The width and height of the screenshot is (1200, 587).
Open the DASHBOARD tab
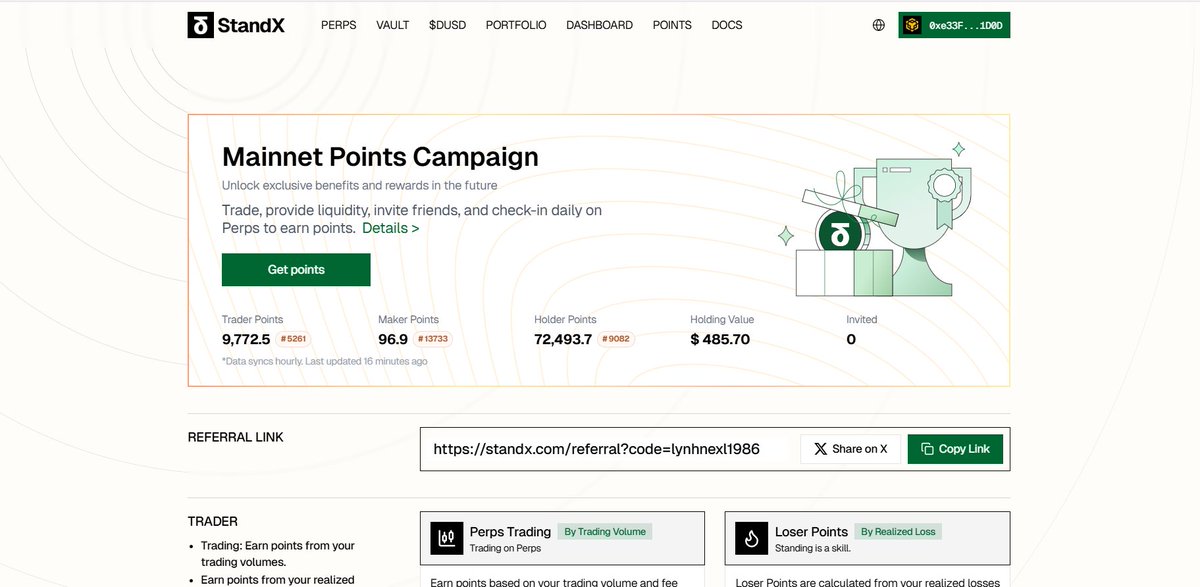599,24
